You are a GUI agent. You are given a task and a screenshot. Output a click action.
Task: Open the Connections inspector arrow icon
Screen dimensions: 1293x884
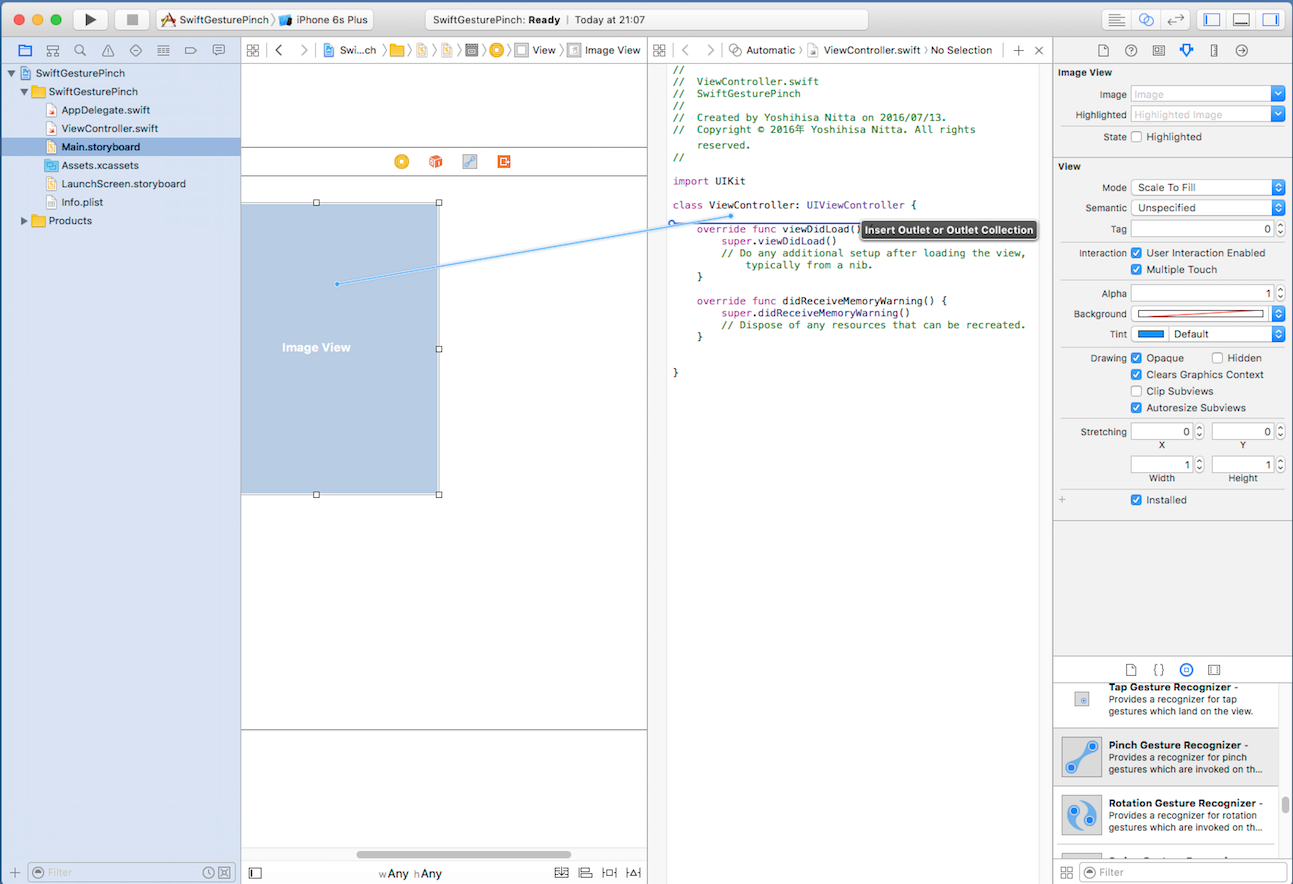tap(1241, 50)
